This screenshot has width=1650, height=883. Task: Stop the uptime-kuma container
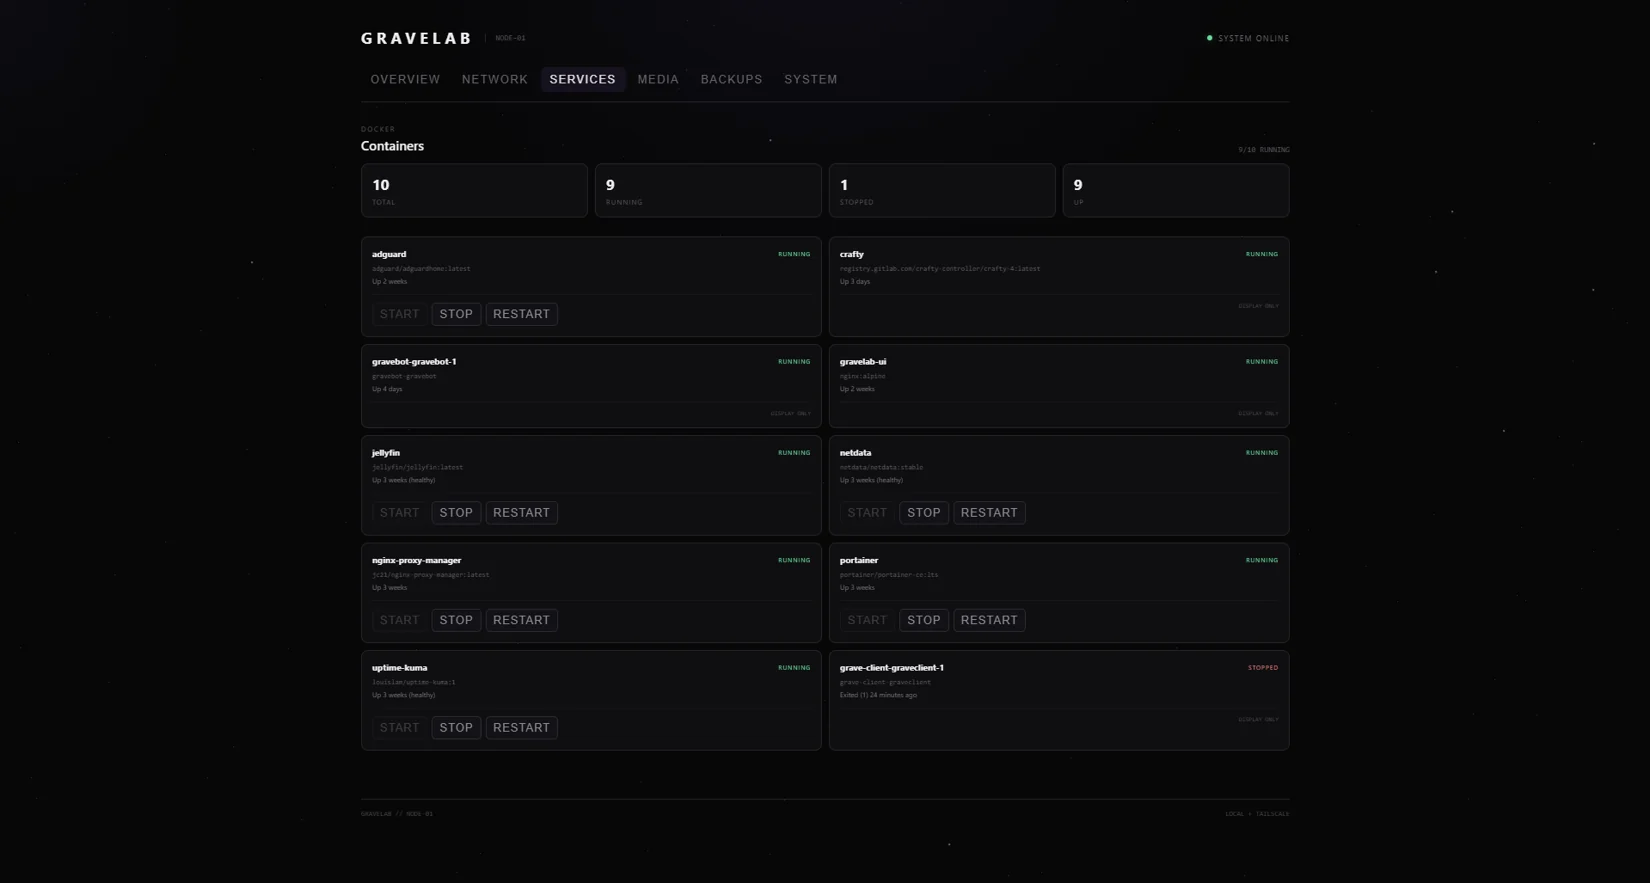(x=456, y=728)
